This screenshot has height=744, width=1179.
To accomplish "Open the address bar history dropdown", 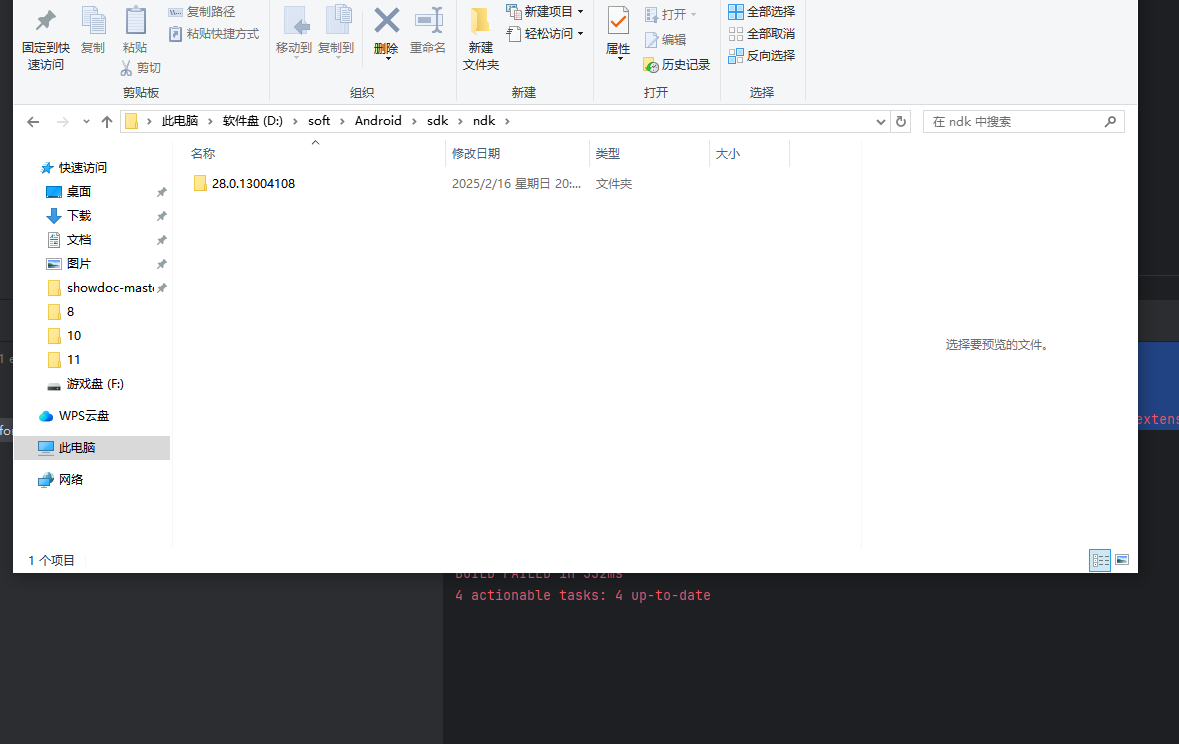I will tap(880, 120).
